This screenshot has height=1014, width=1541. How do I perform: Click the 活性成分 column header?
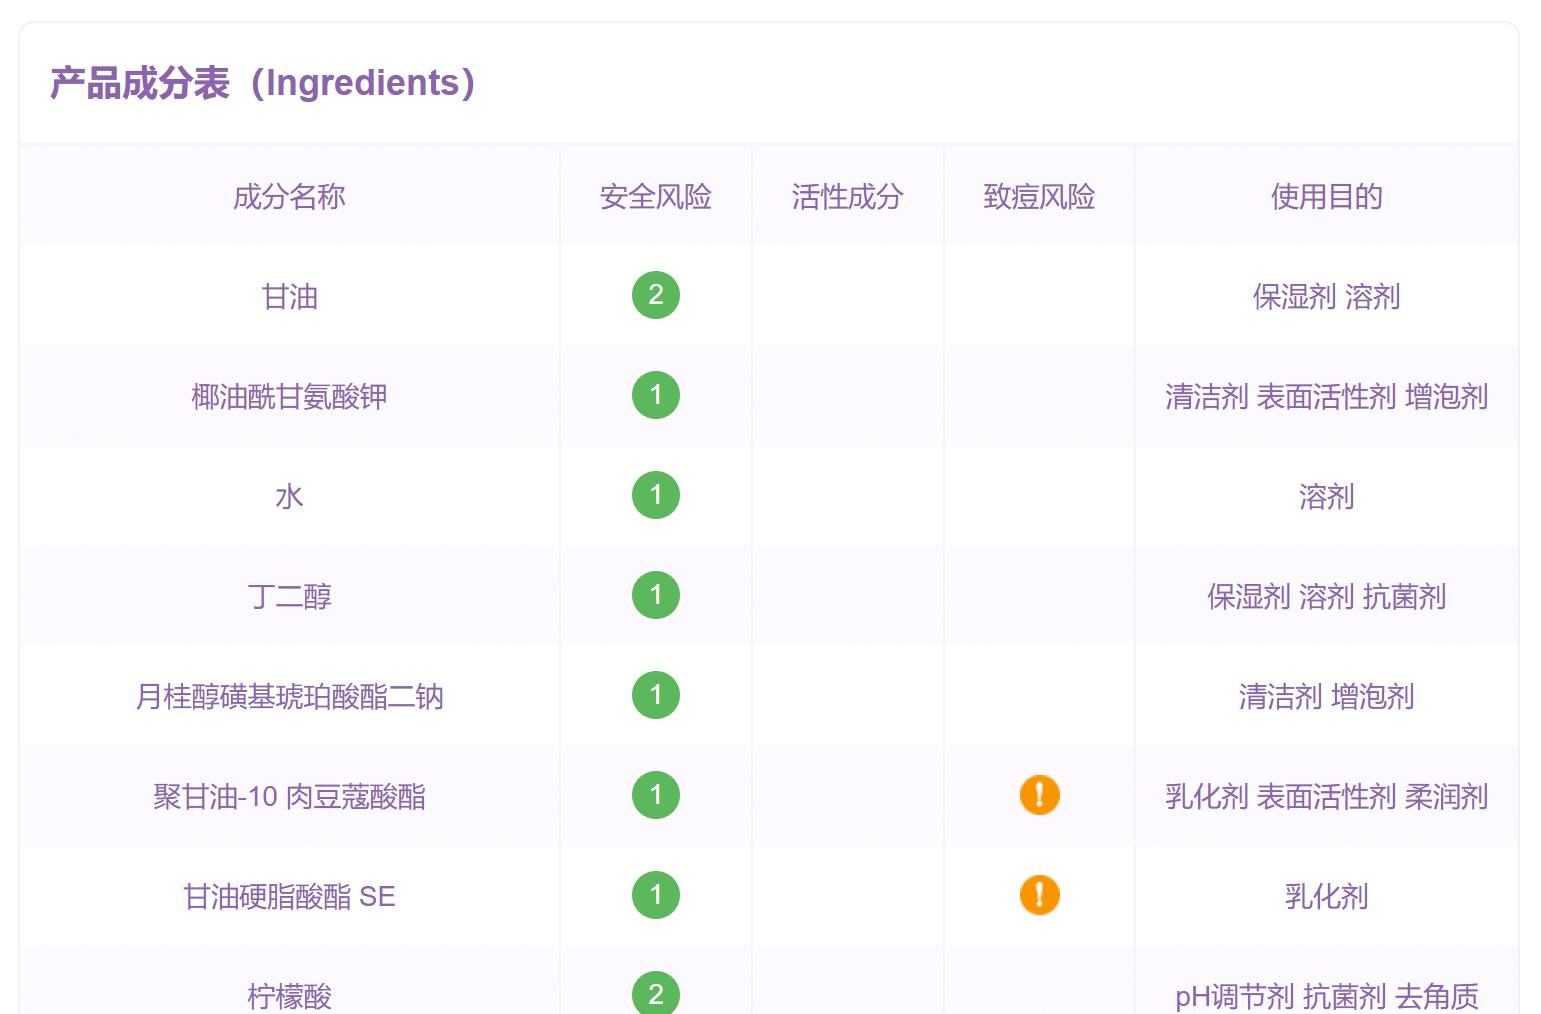(x=847, y=197)
